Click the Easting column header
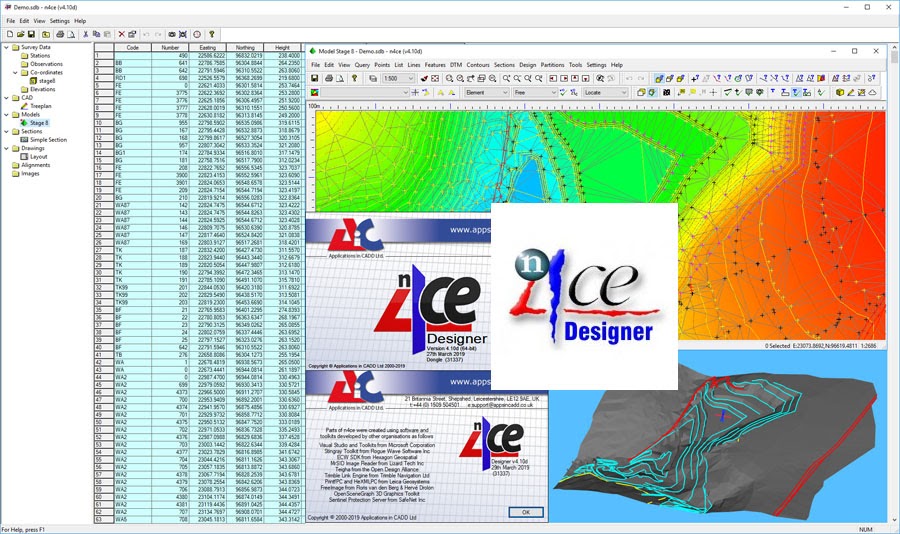The height and width of the screenshot is (534, 900). coord(208,48)
